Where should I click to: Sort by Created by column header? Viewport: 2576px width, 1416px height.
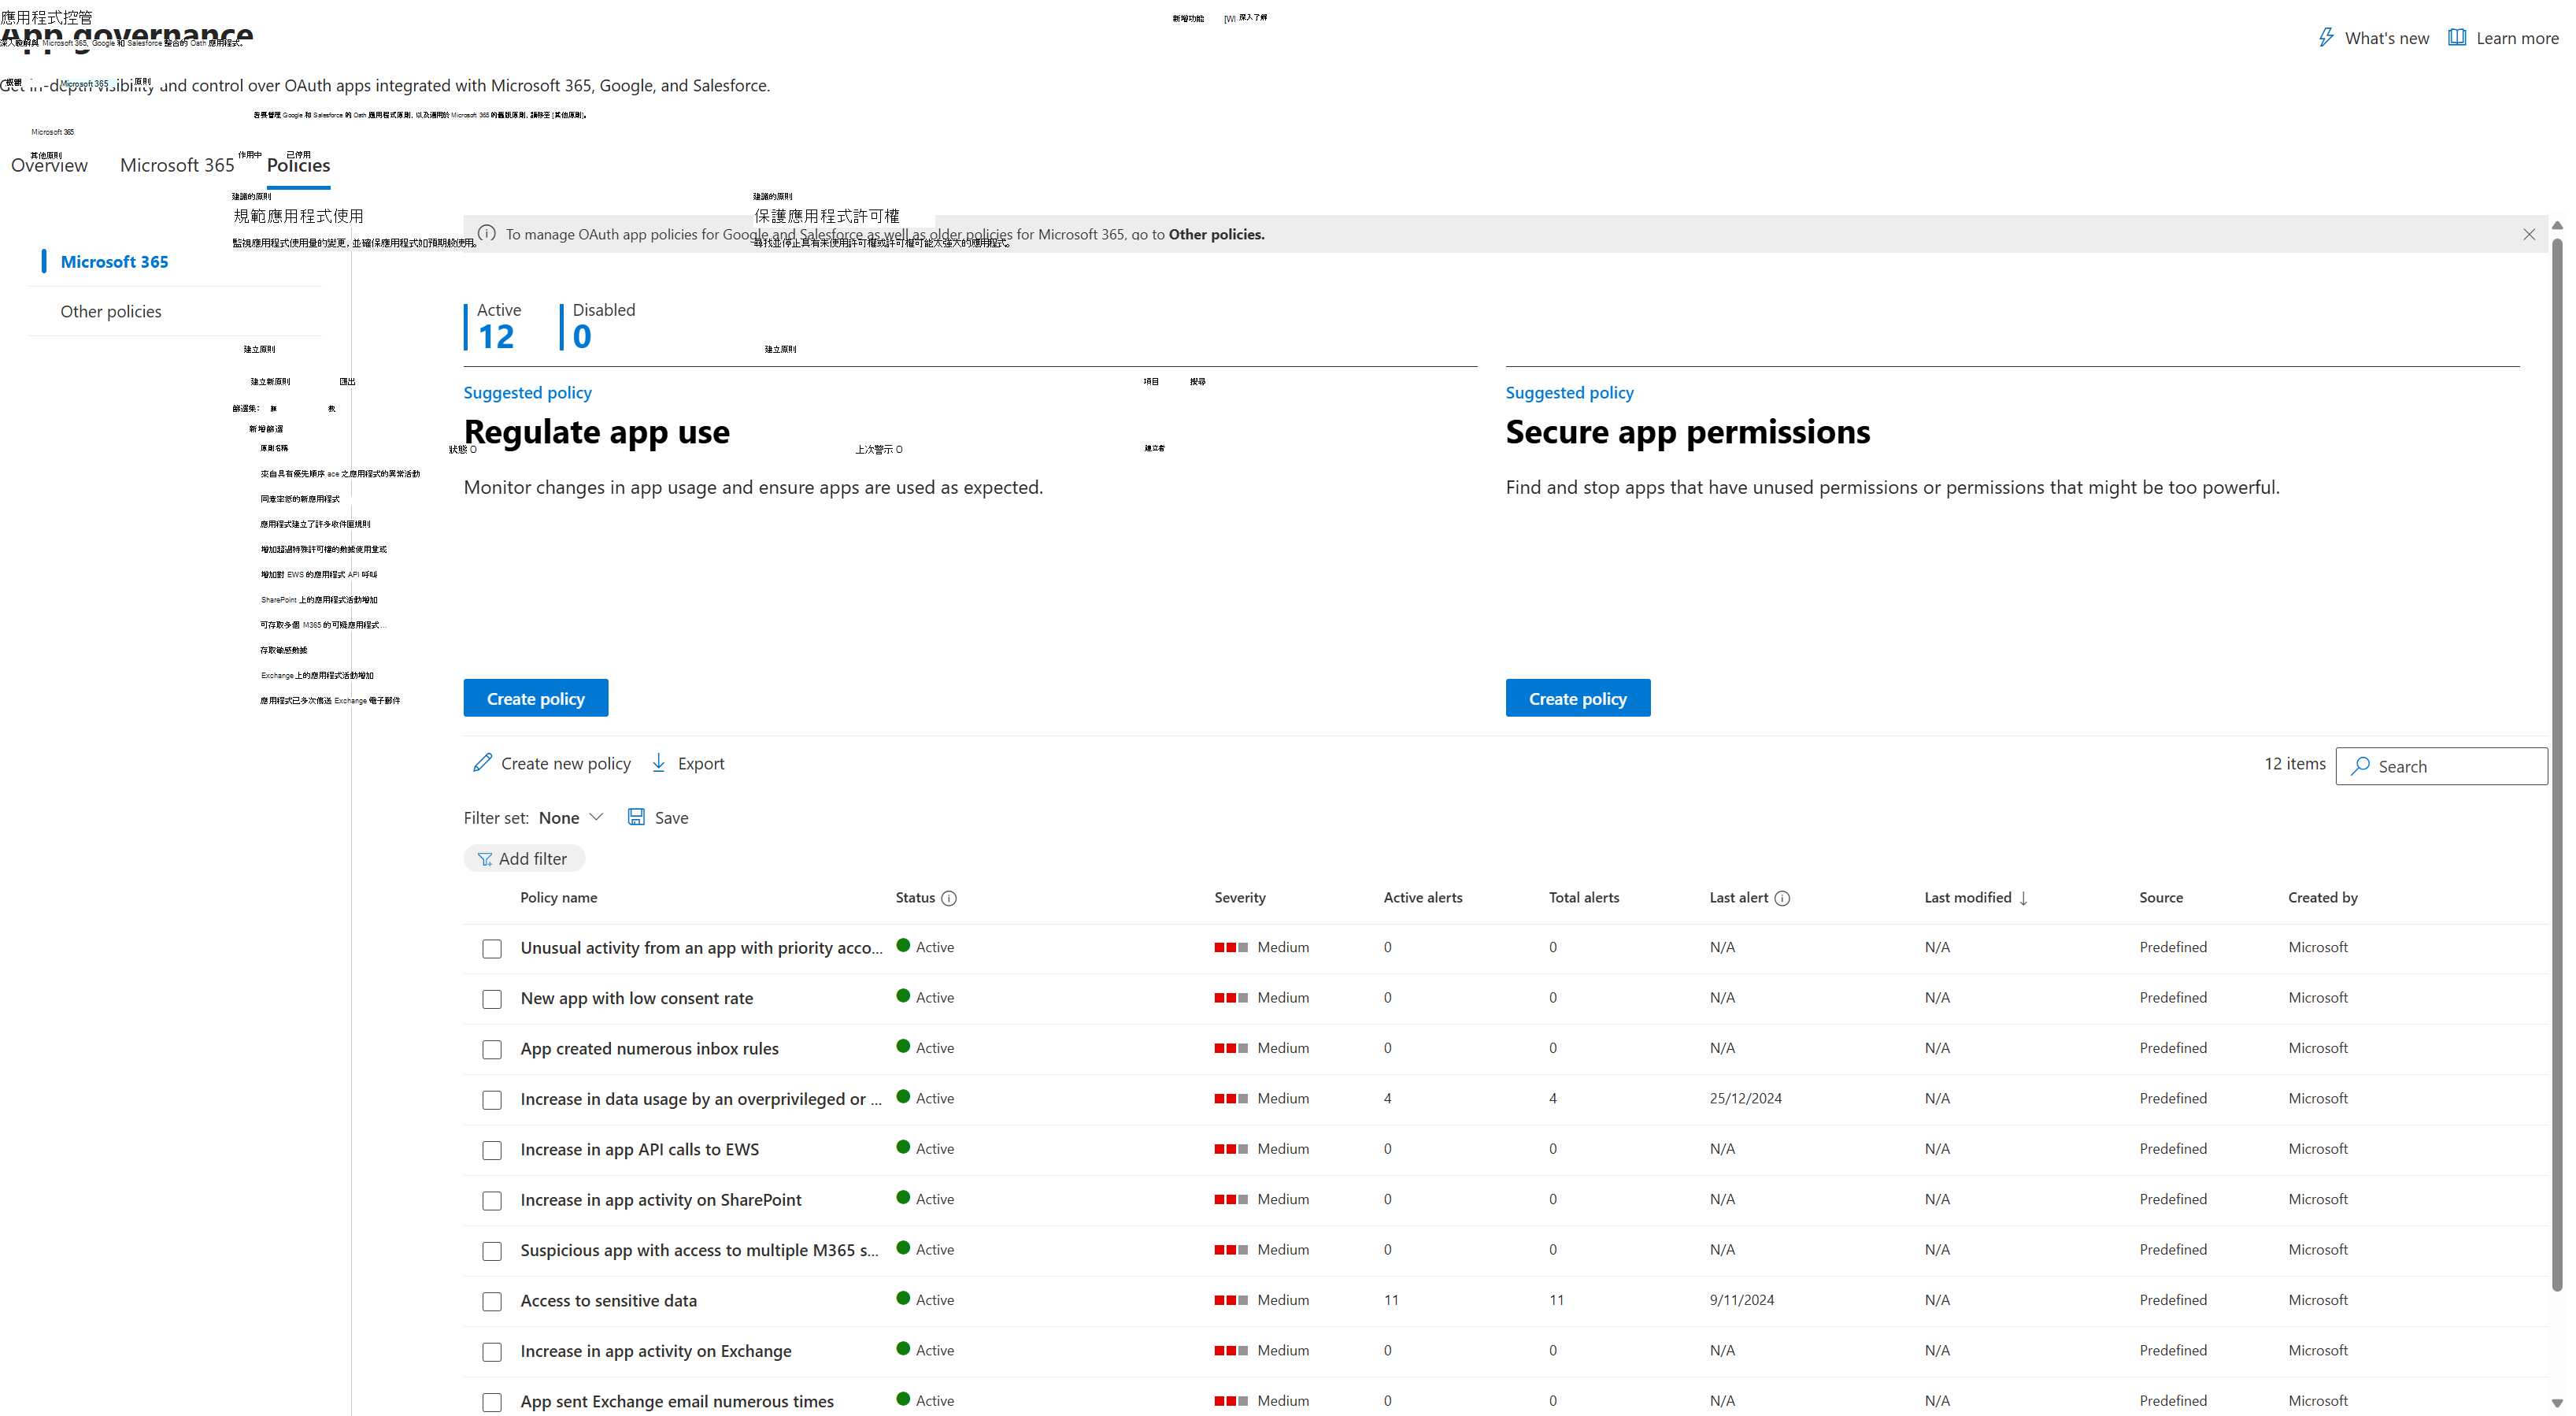coord(2323,898)
